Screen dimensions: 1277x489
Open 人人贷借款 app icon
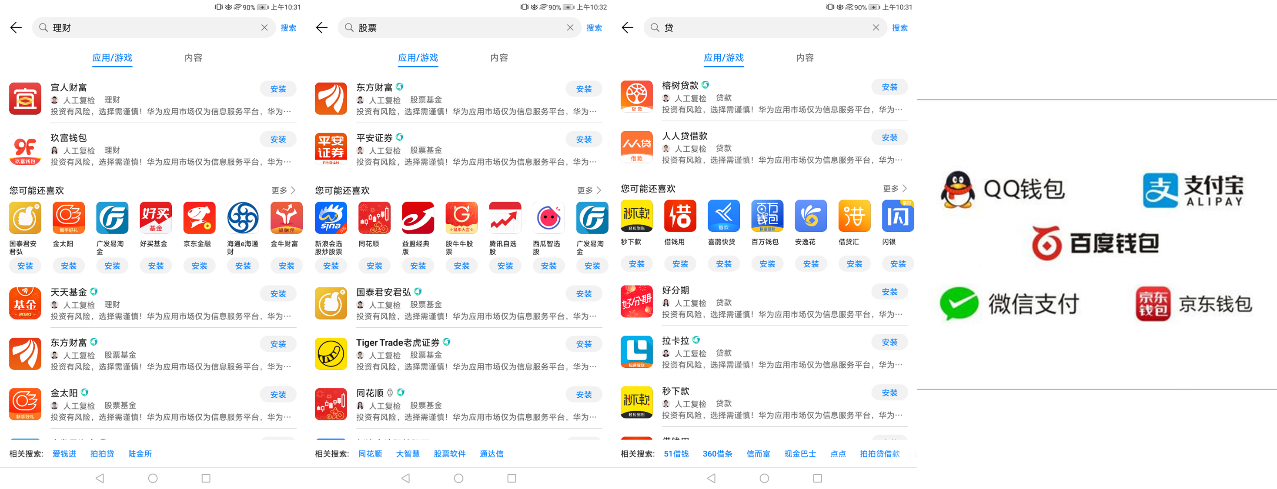637,148
